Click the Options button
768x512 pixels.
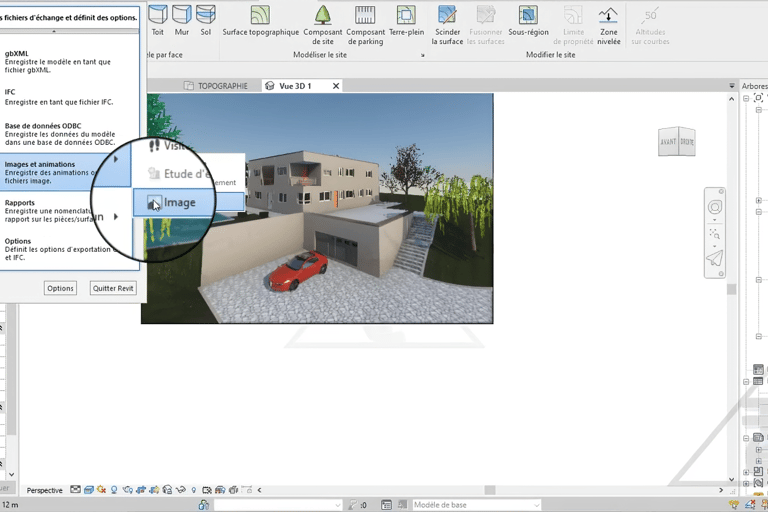(x=60, y=288)
